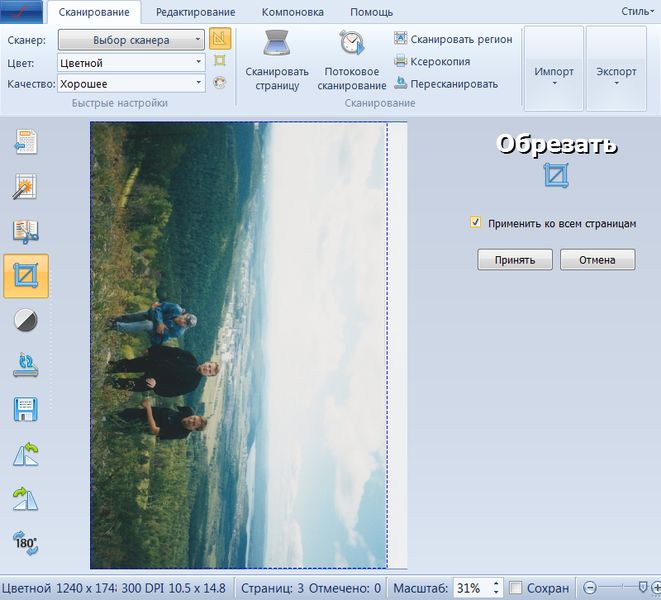Click the zoom slider minus button
Screen dimensions: 661x600
point(590,588)
